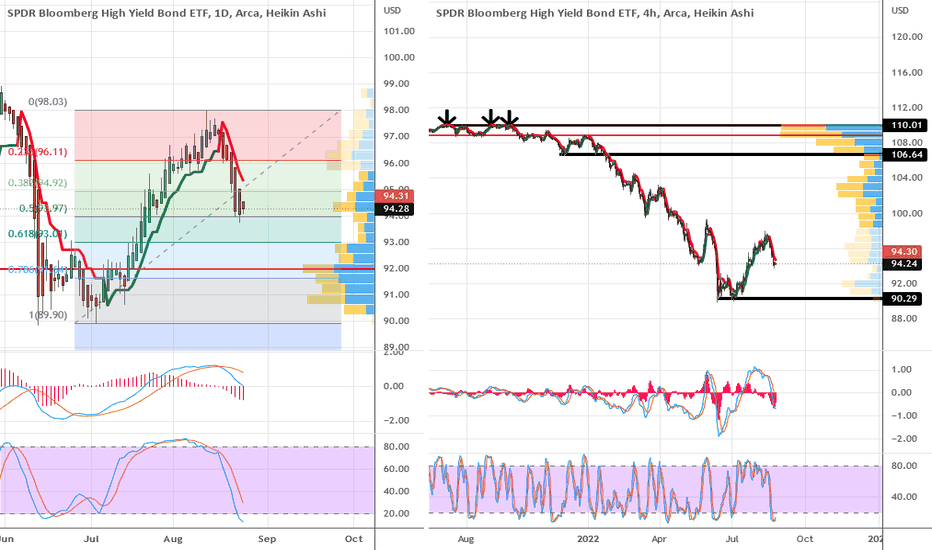The width and height of the screenshot is (932, 550).
Task: Click the 90.29 support level label
Action: (903, 298)
